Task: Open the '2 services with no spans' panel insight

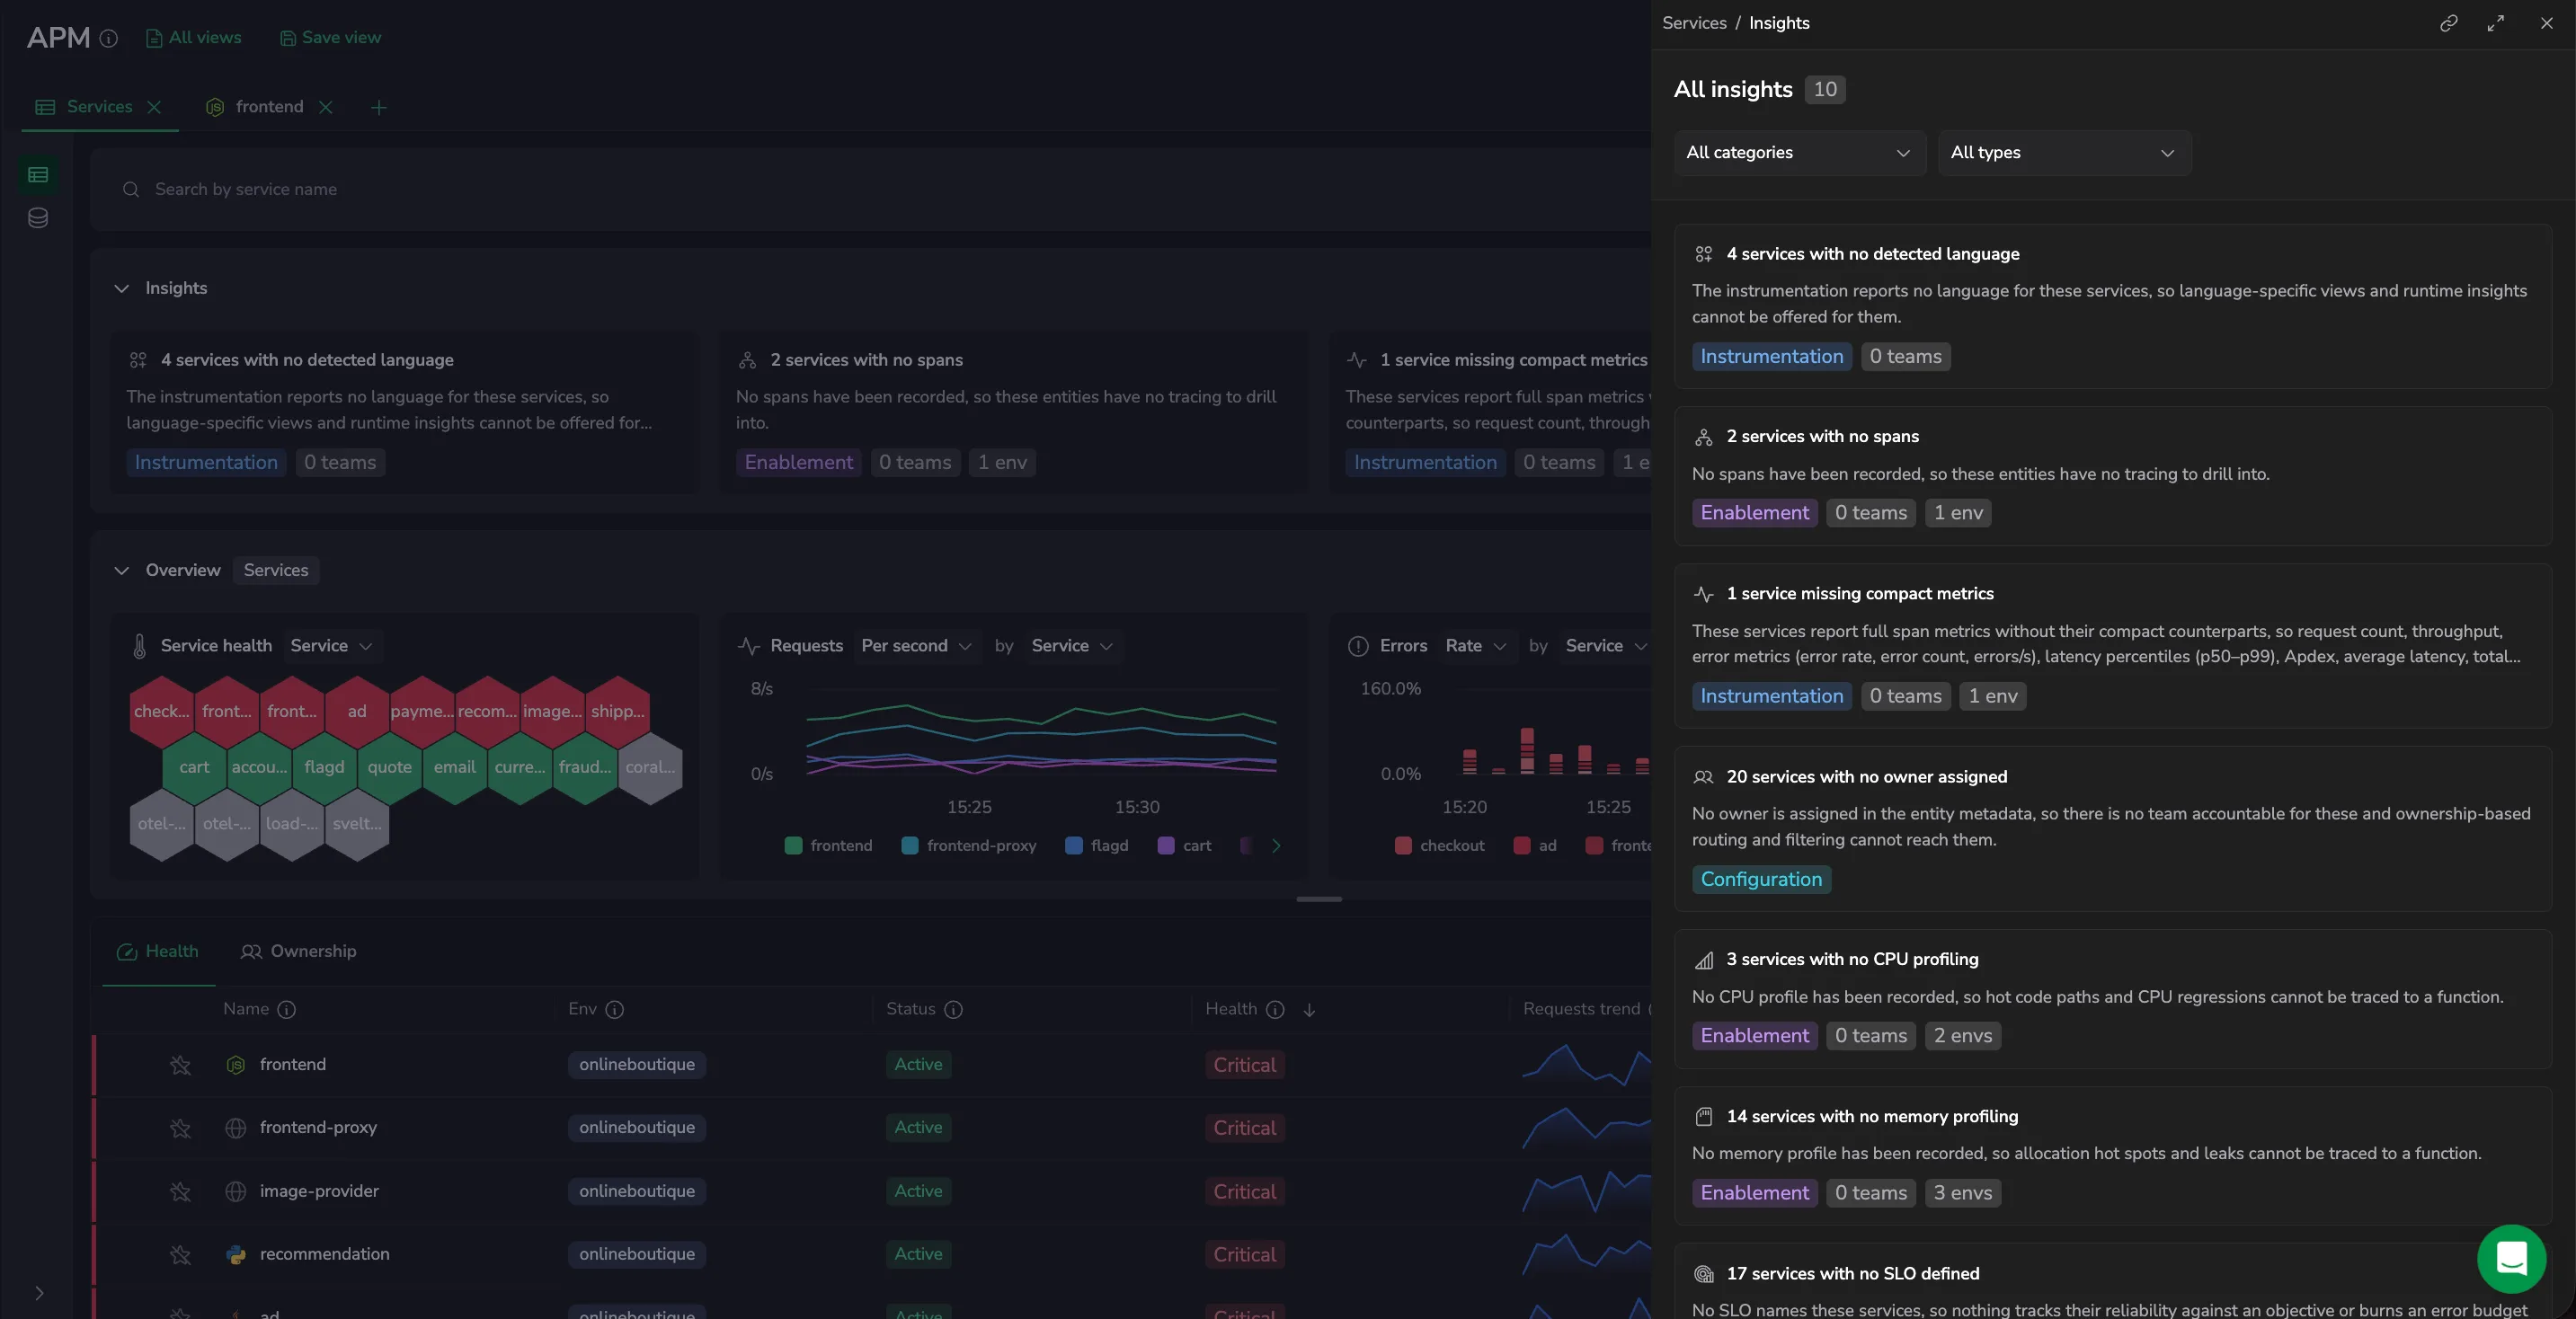Action: (x=2112, y=476)
